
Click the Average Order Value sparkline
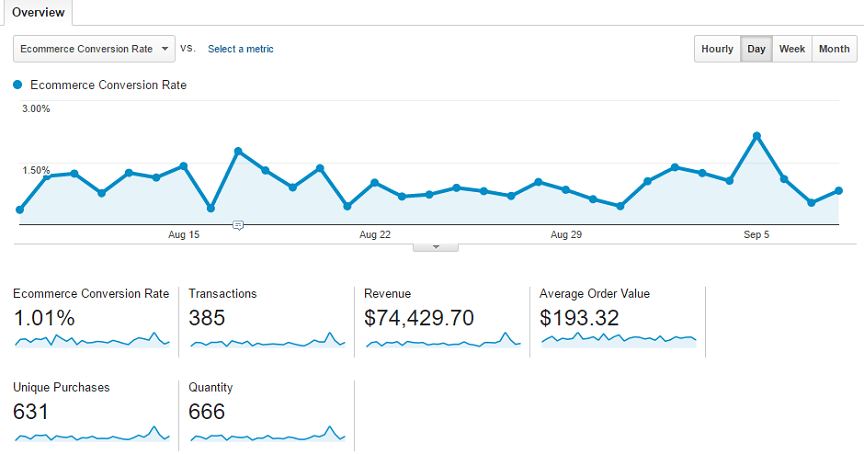(619, 339)
